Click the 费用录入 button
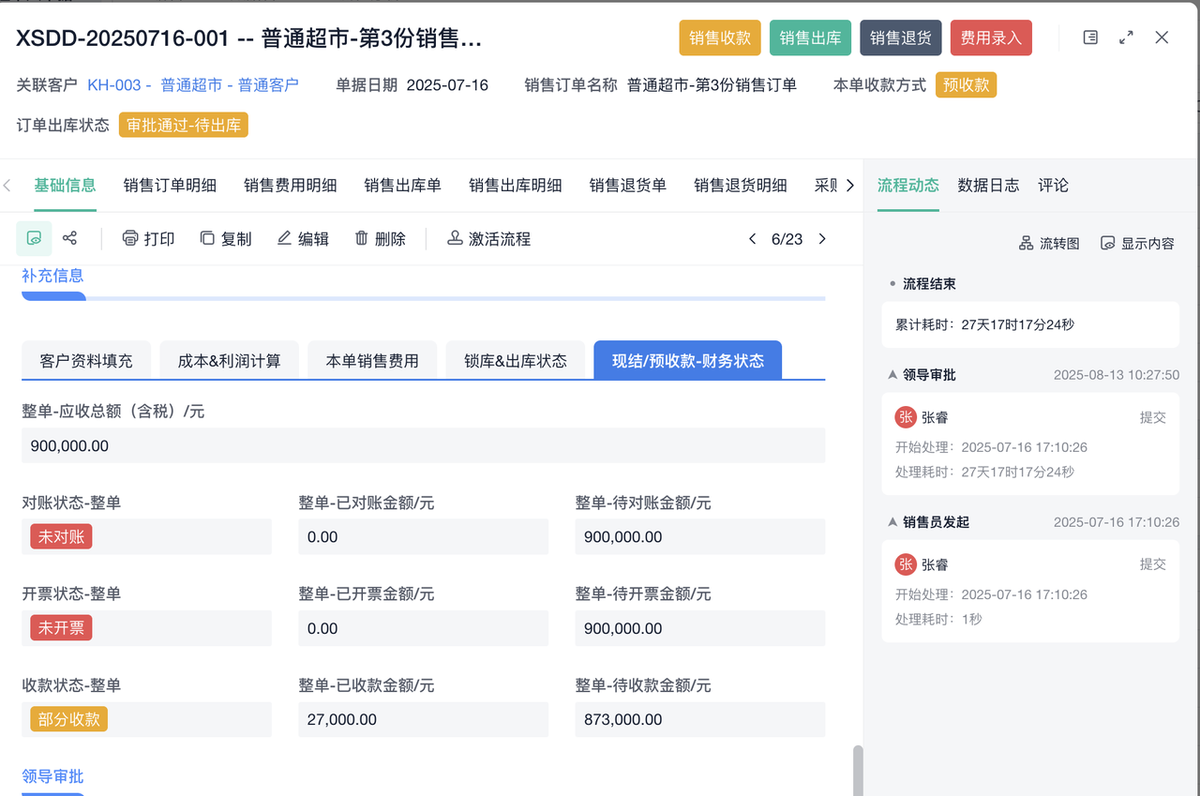 991,38
